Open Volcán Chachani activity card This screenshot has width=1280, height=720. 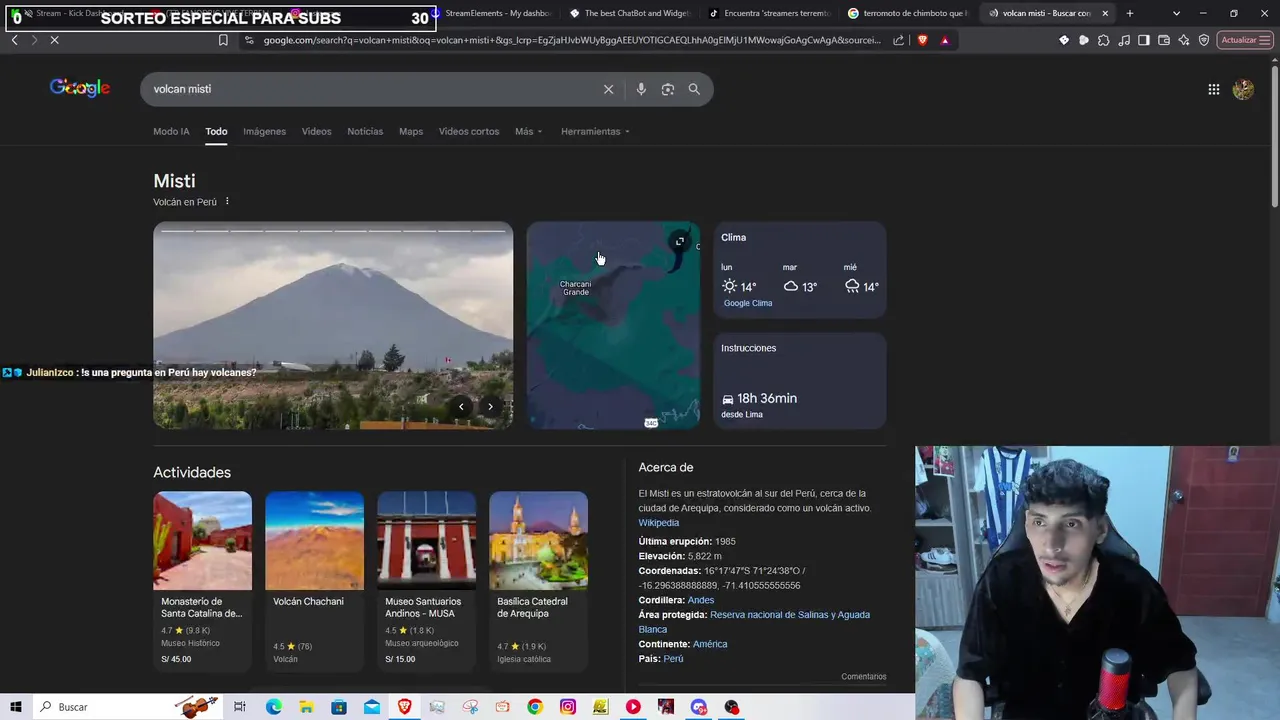coord(315,580)
